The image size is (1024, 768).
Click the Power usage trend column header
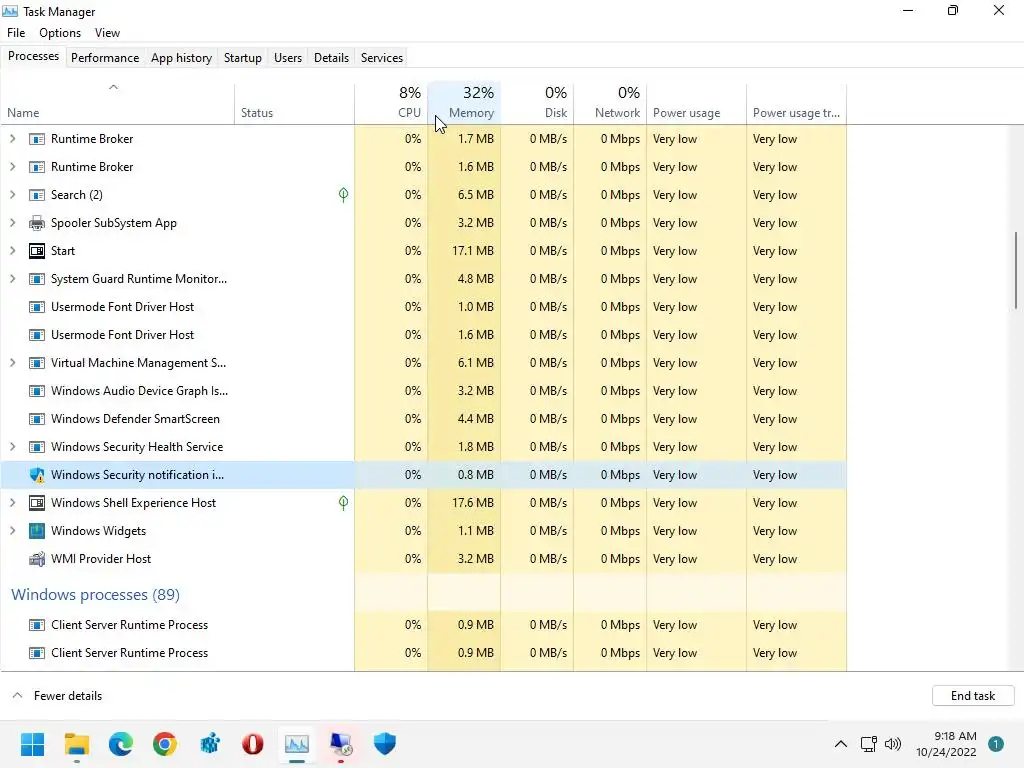(x=797, y=103)
